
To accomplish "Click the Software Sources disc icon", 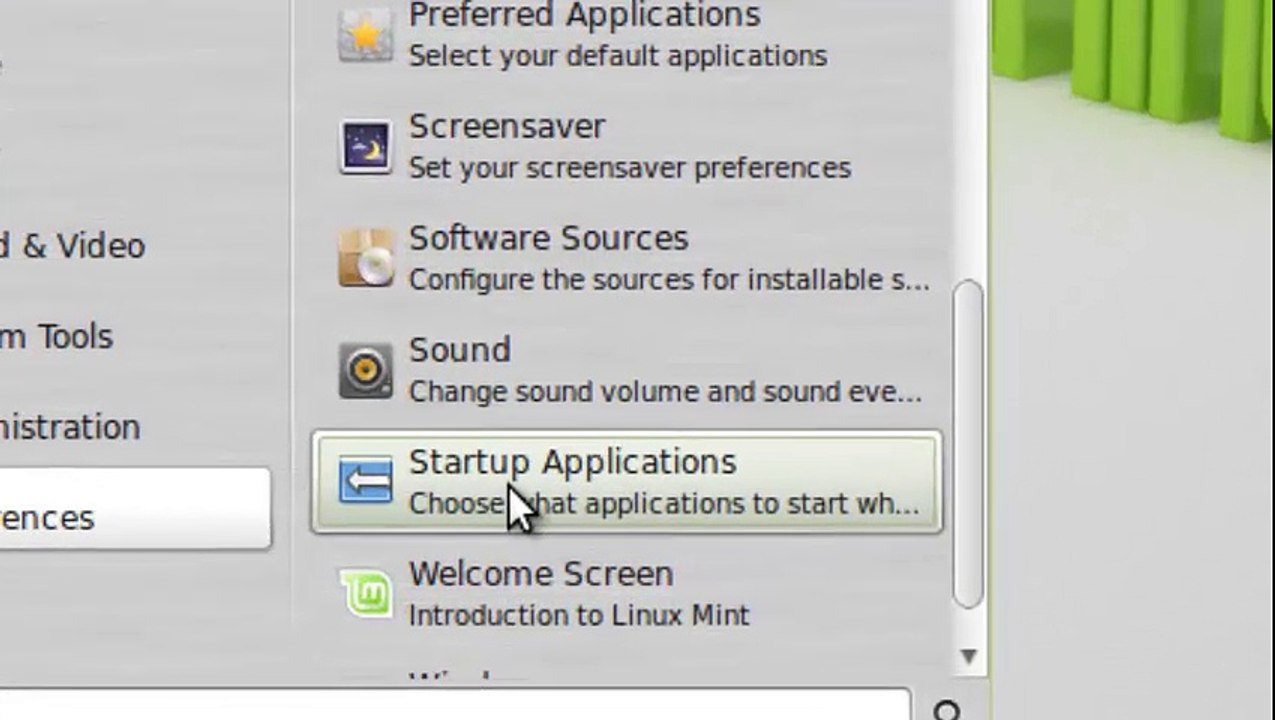I will point(365,258).
